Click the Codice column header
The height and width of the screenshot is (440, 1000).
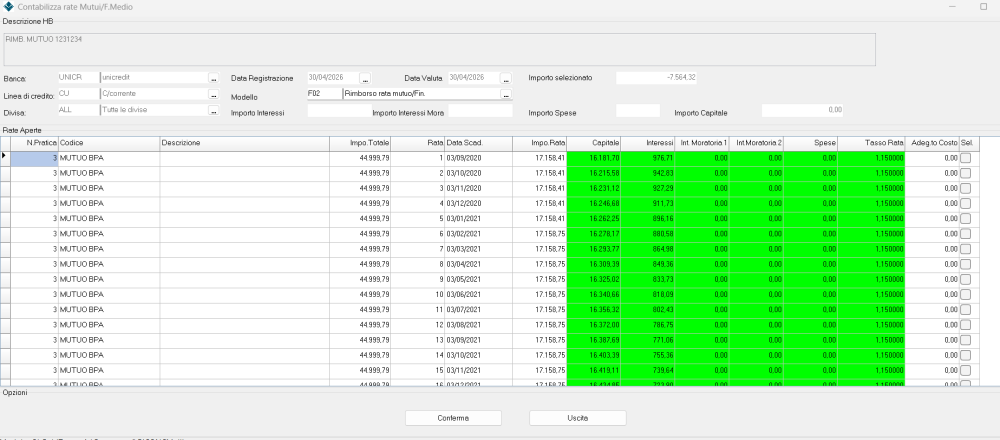pyautogui.click(x=109, y=143)
